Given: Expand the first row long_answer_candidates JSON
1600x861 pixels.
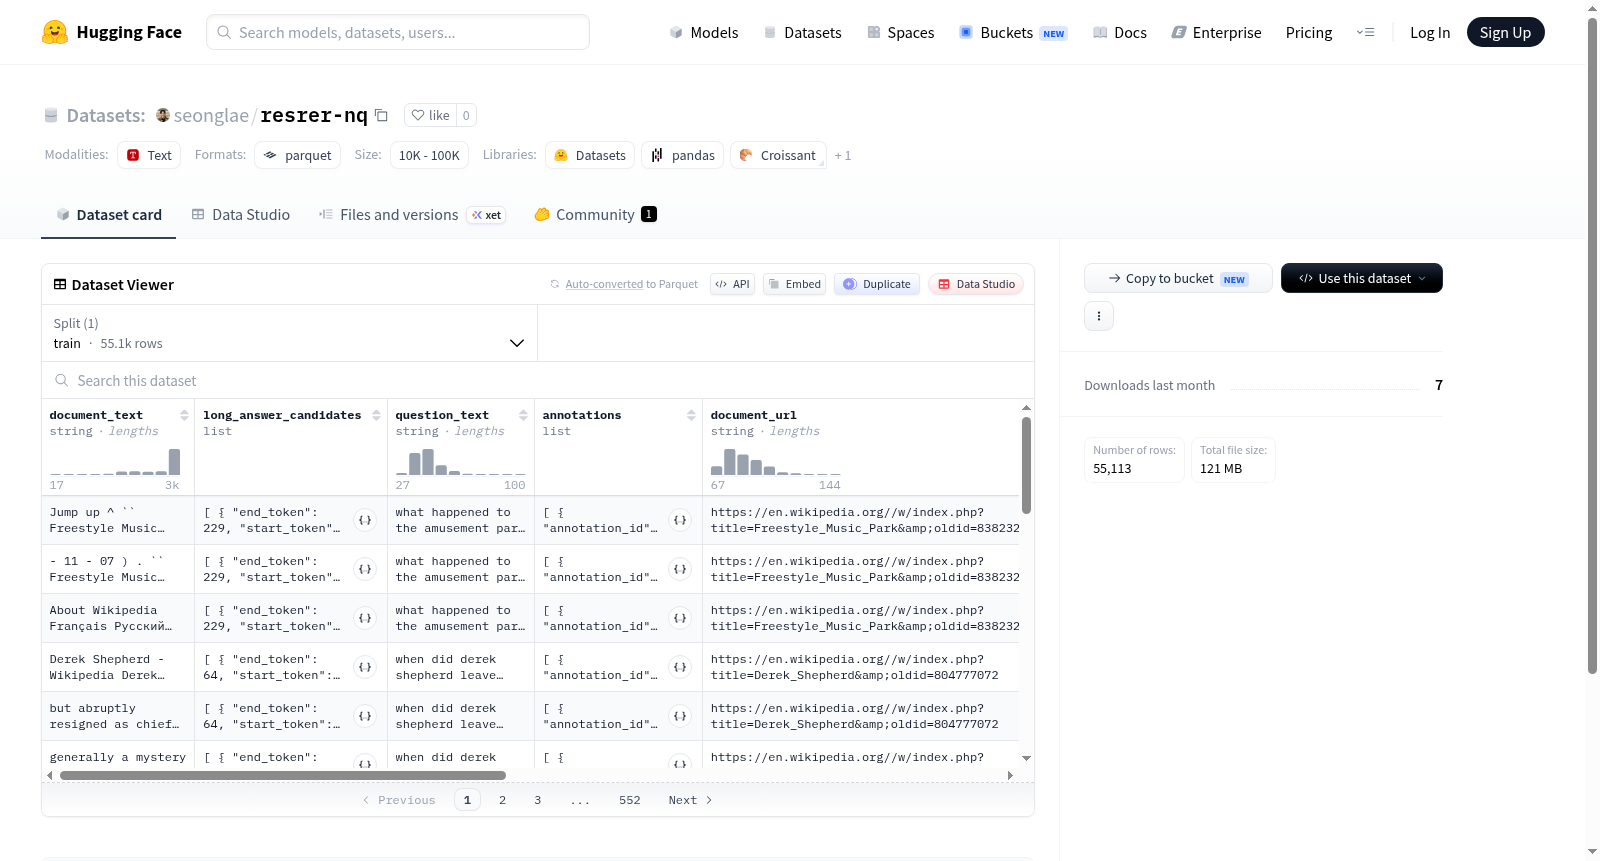Looking at the screenshot, I should 365,520.
